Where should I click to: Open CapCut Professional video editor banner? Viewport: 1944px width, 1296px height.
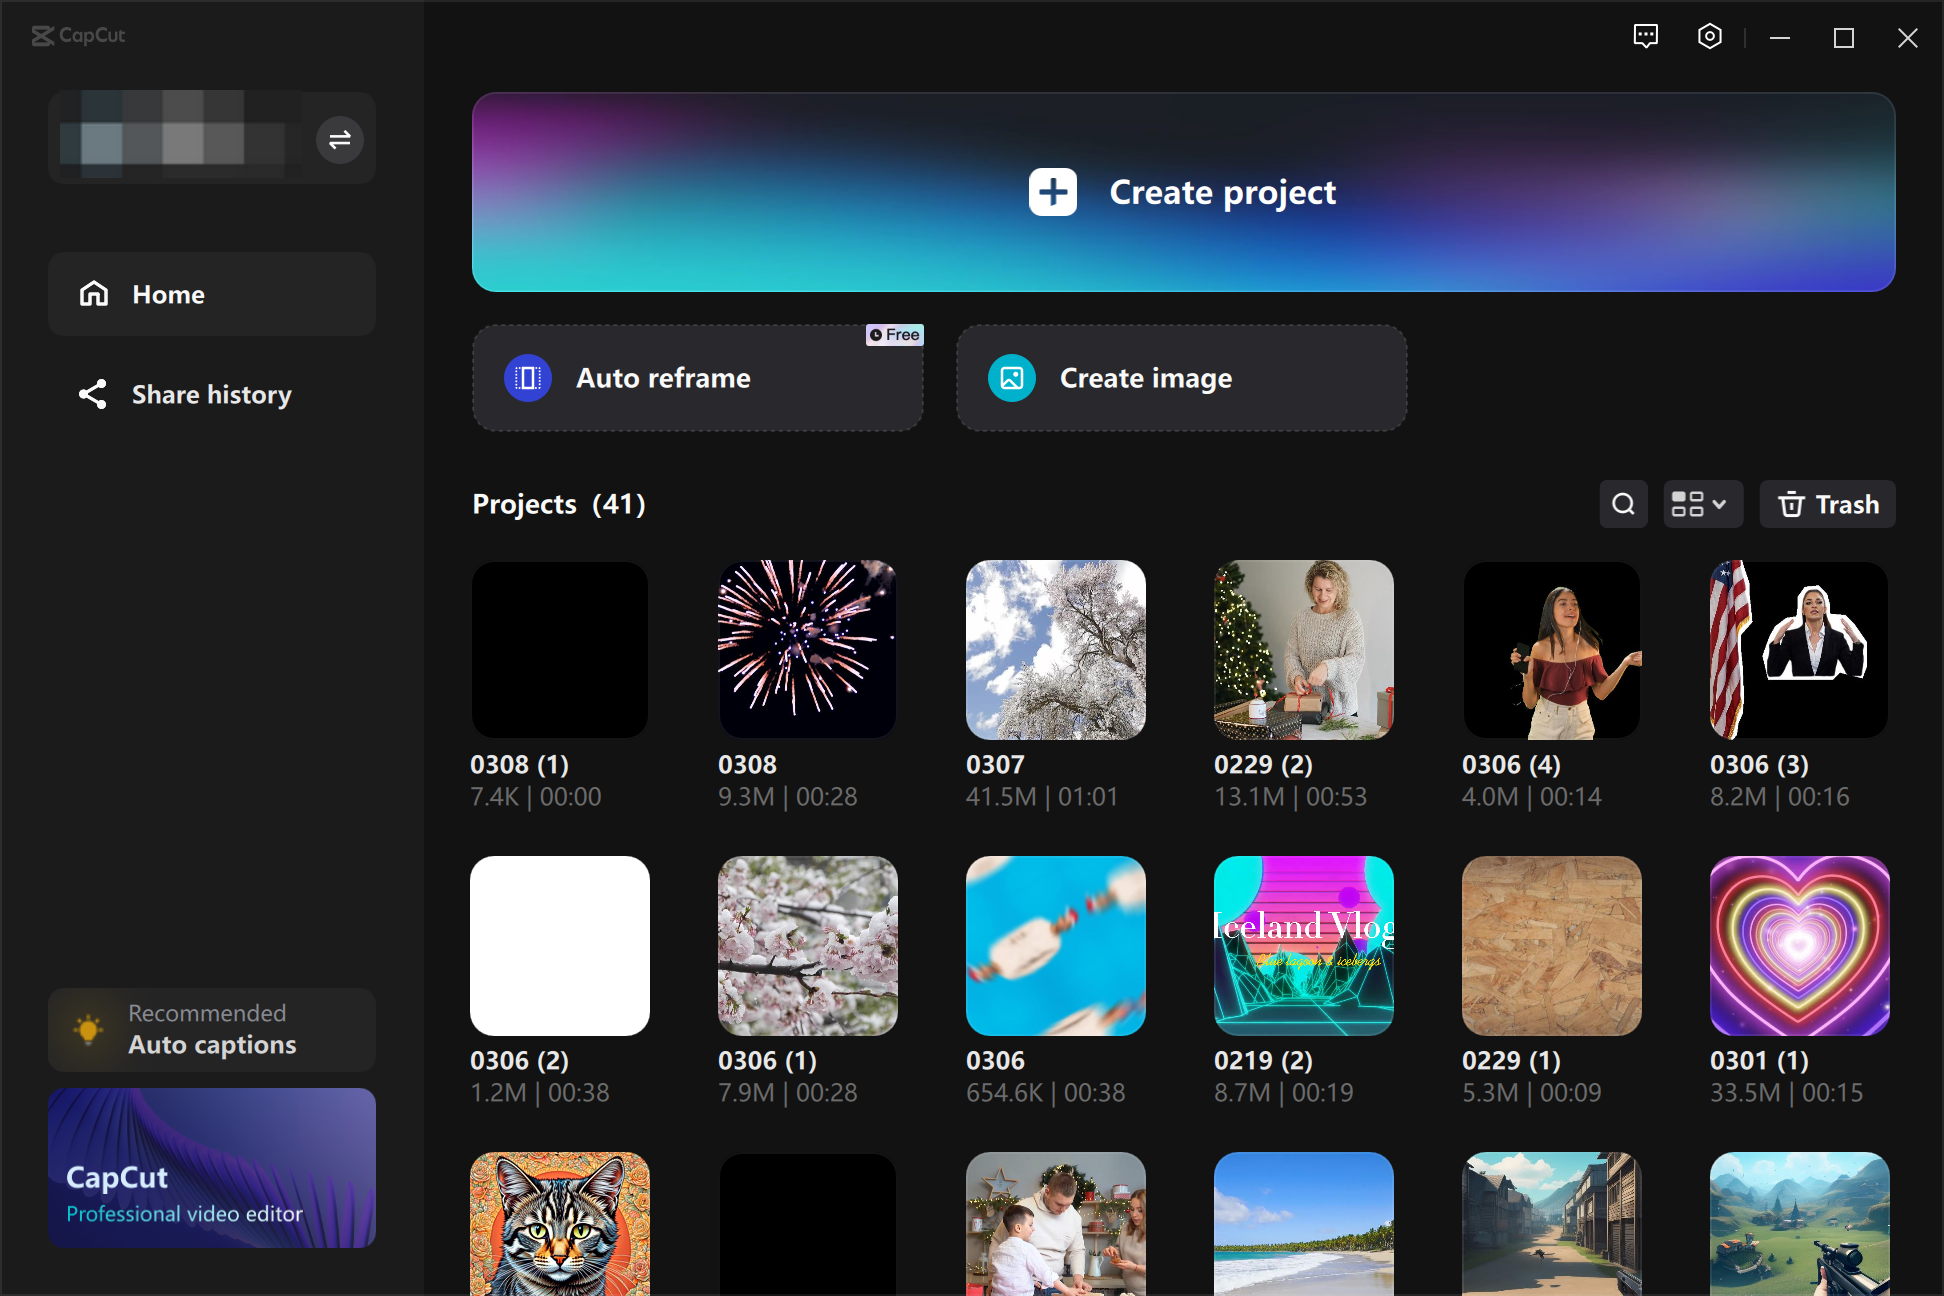tap(211, 1167)
